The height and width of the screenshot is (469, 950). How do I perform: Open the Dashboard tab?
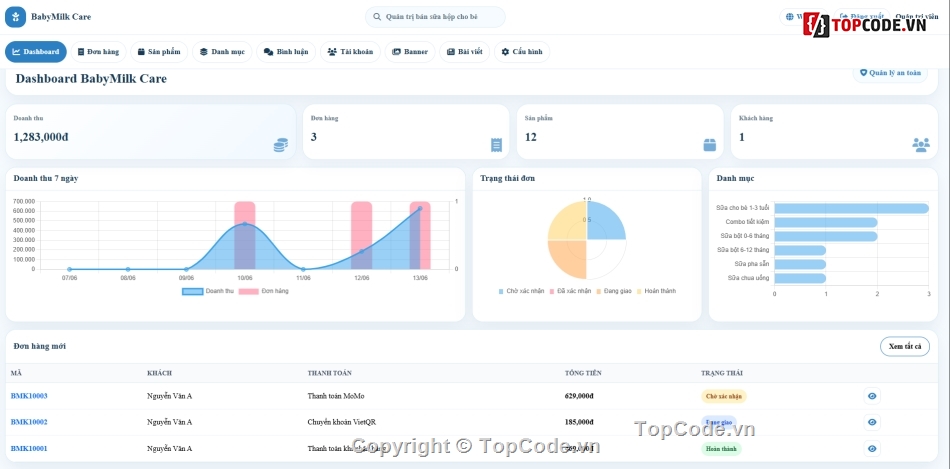point(36,52)
